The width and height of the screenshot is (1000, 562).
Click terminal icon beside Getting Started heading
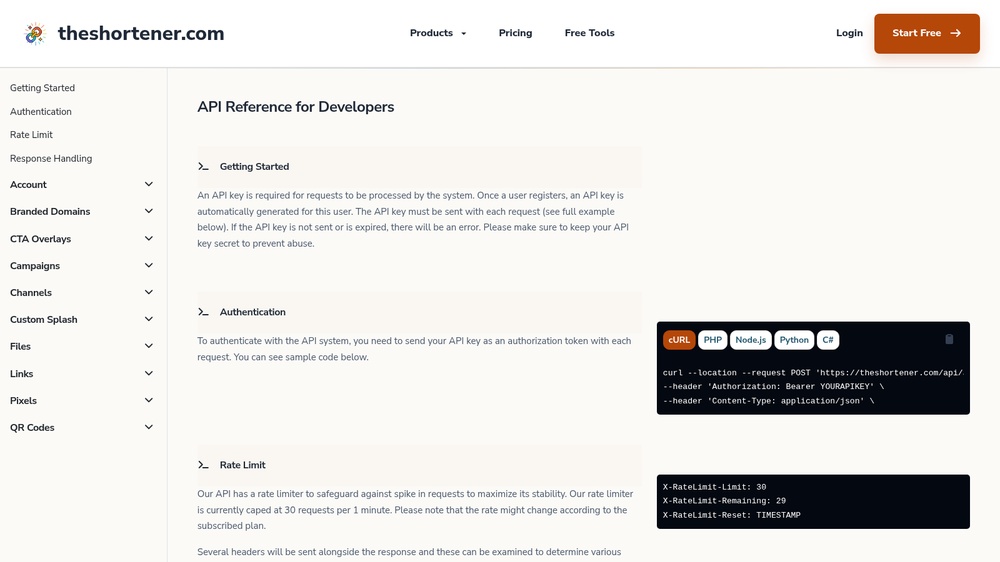[203, 166]
